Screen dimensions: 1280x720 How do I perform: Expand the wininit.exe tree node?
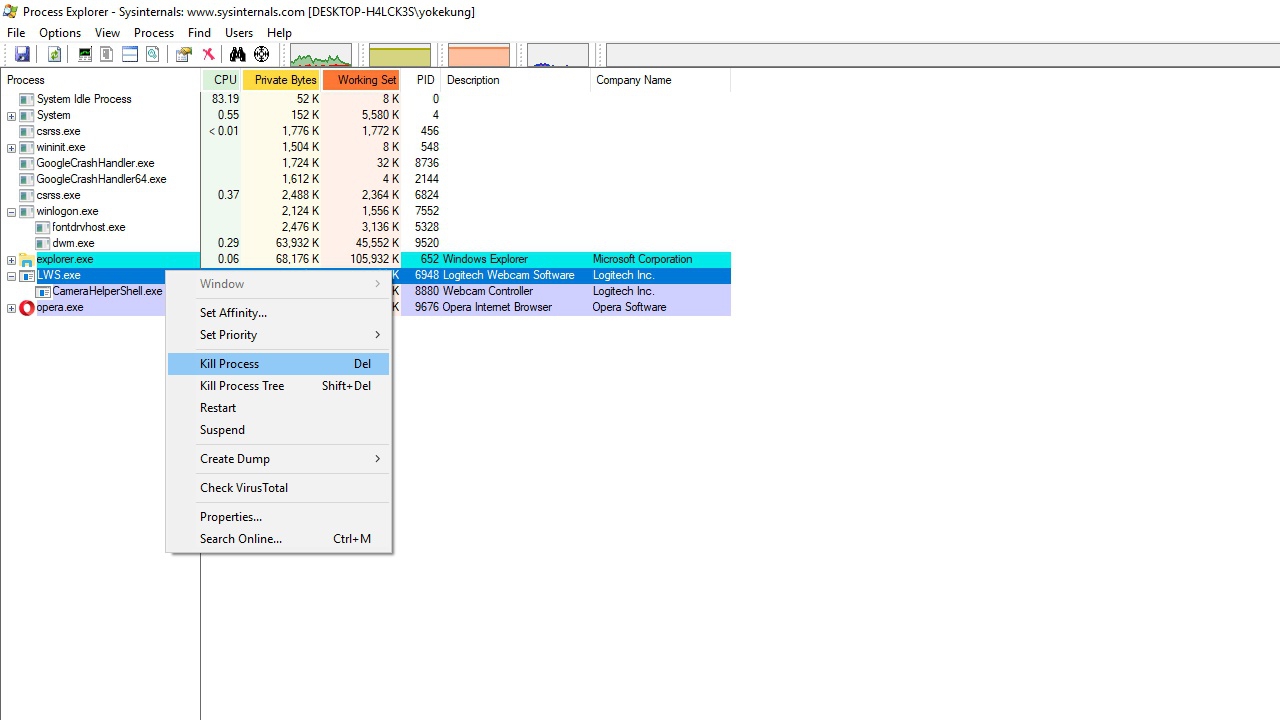click(11, 148)
